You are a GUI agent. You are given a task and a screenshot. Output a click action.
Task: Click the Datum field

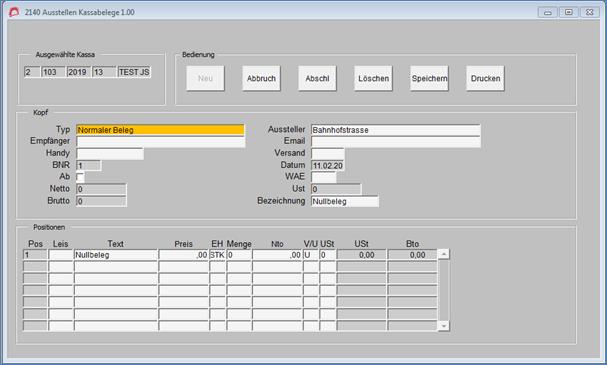[328, 166]
